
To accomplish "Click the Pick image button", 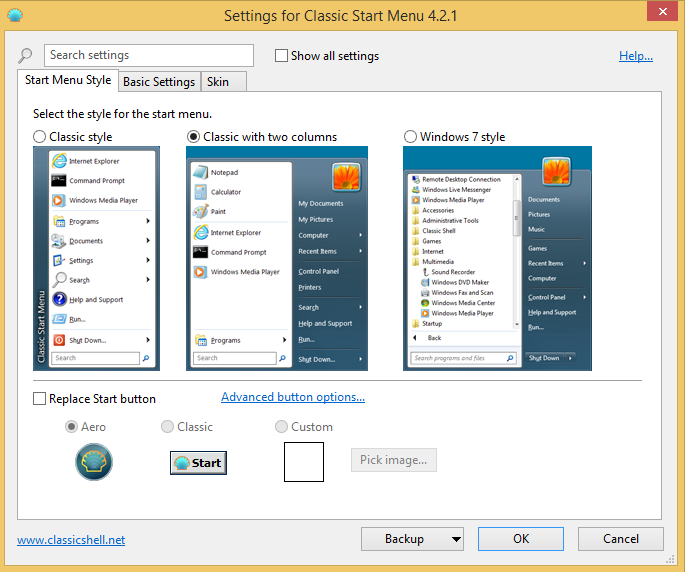I will pyautogui.click(x=394, y=460).
